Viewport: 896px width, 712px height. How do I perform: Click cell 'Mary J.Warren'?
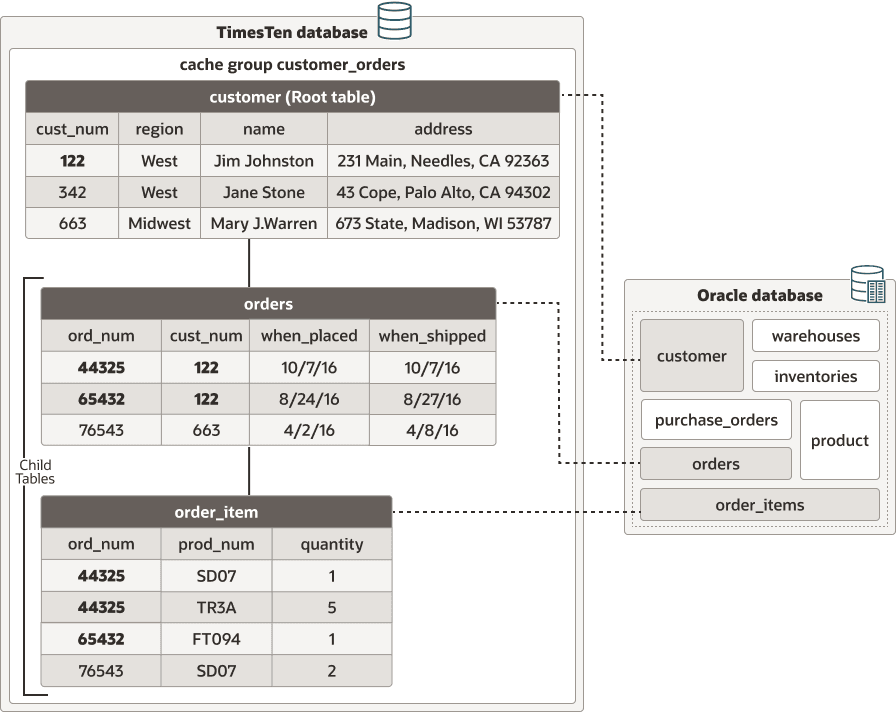click(x=263, y=223)
